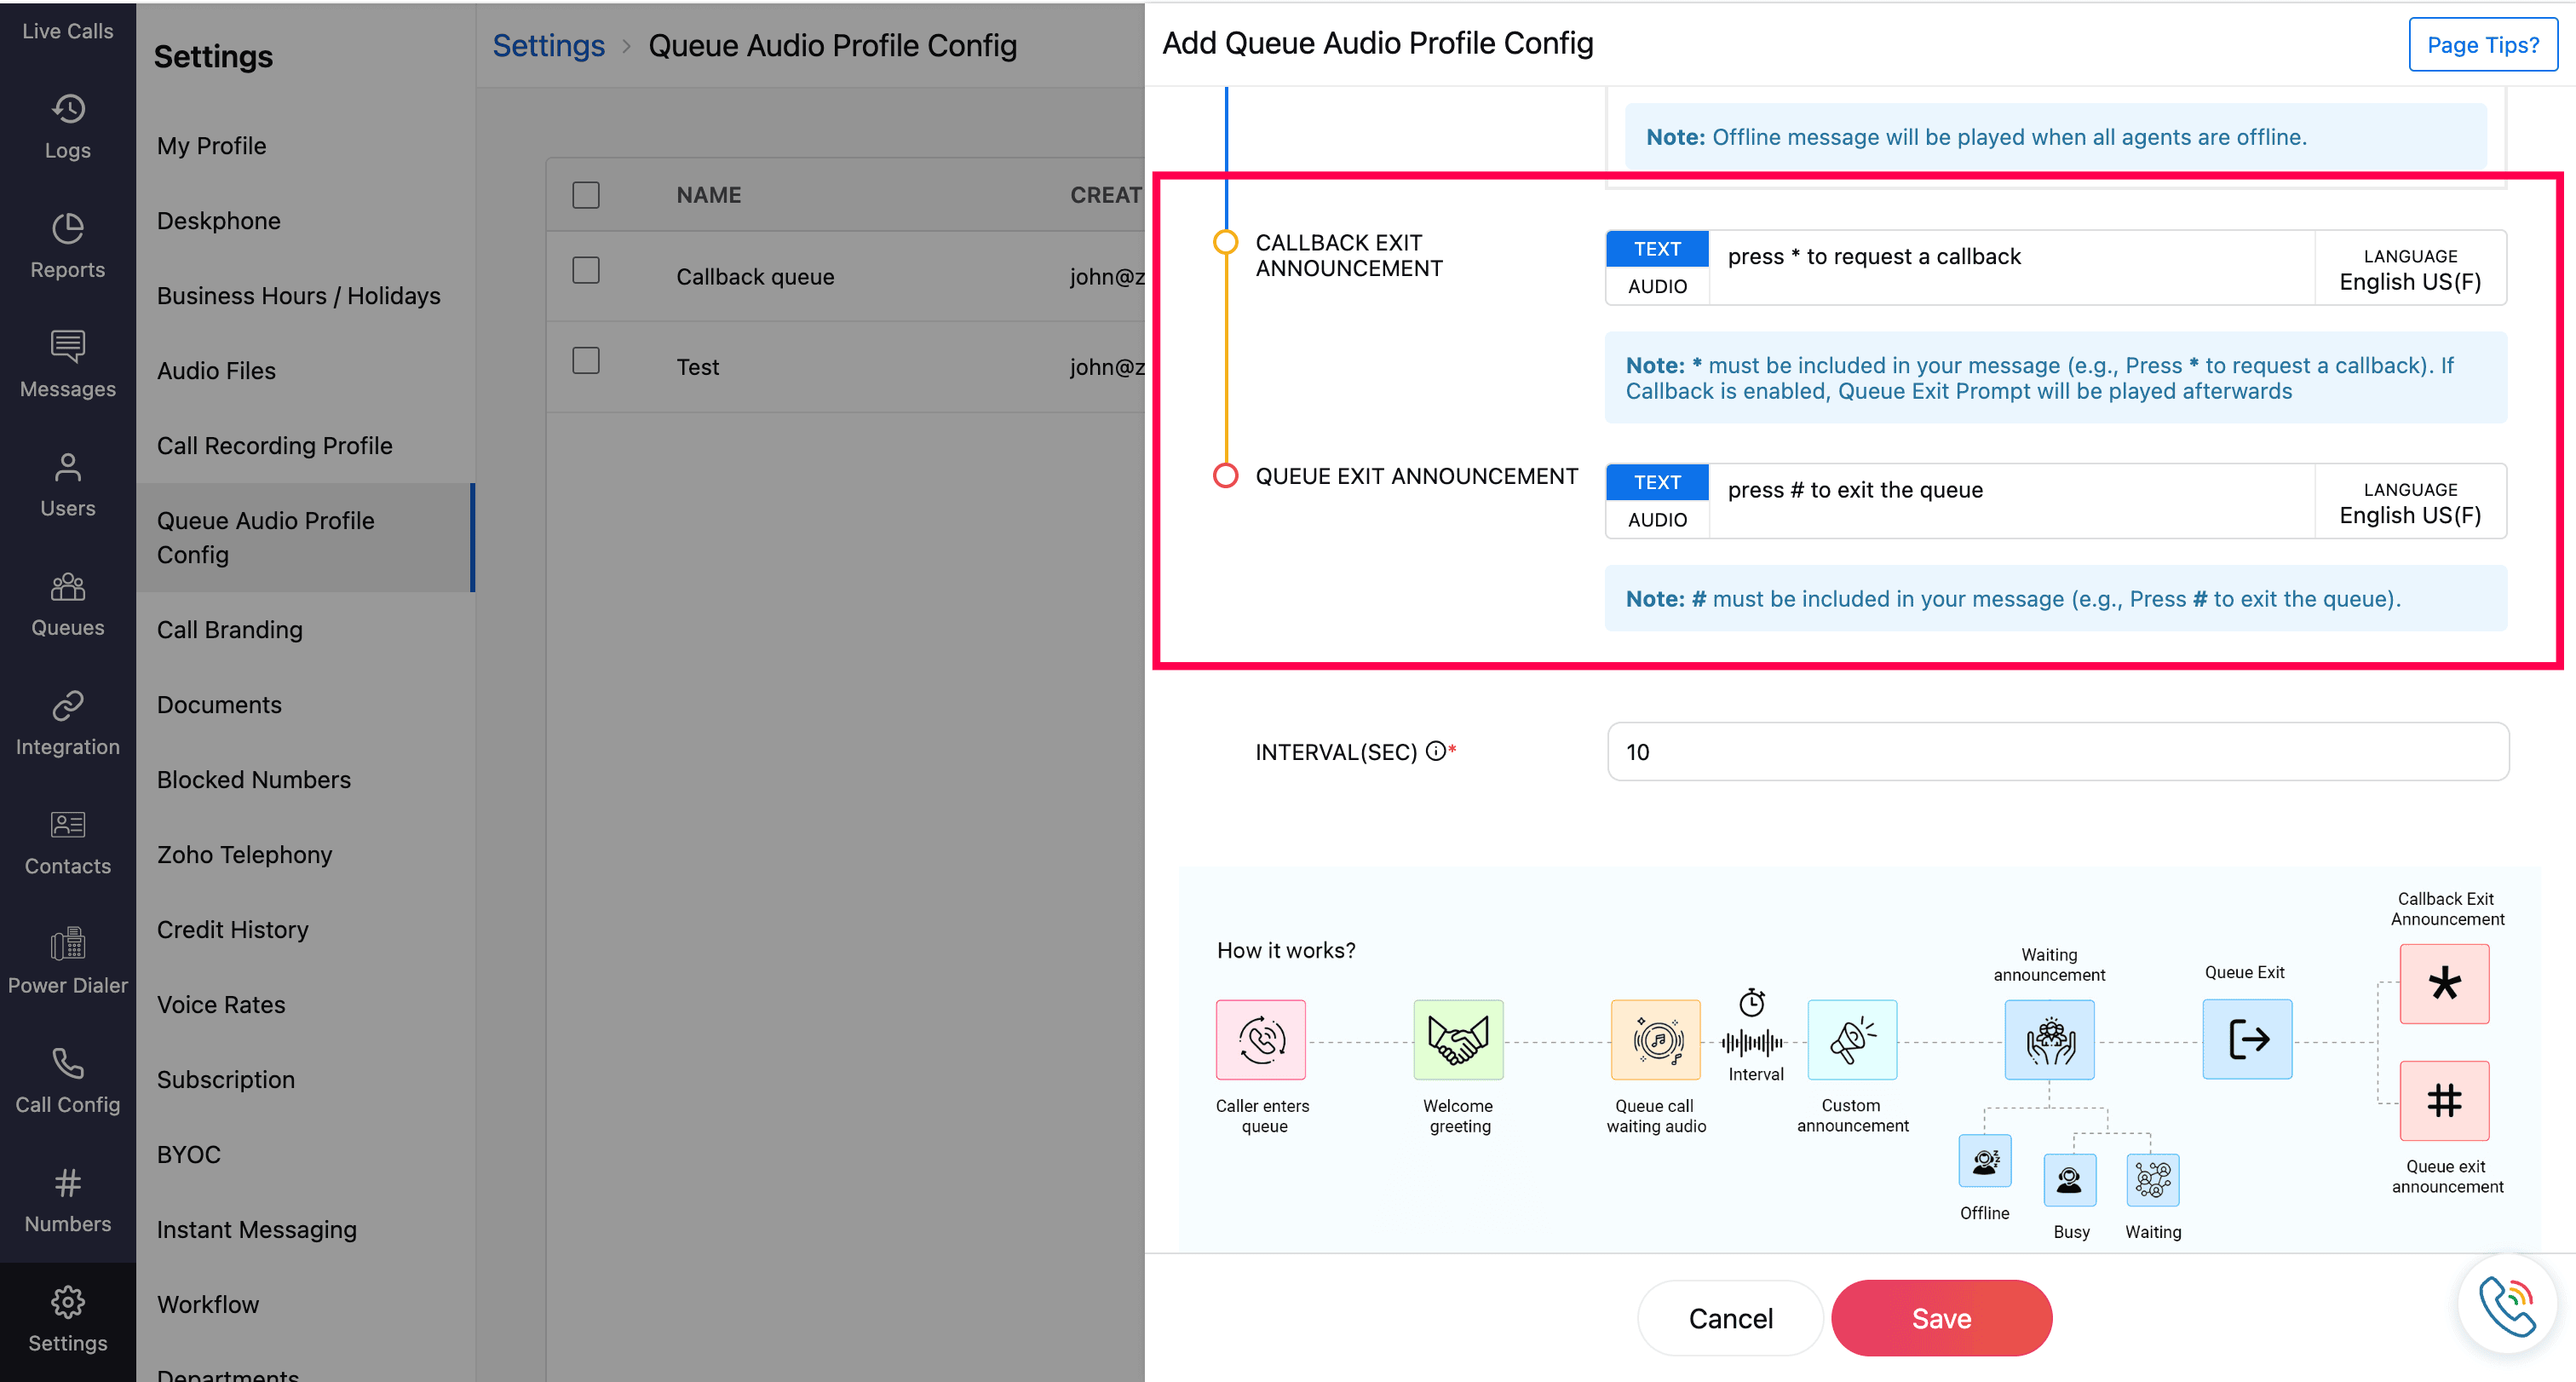Open Logs from the left sidebar
This screenshot has height=1382, width=2576.
point(67,126)
